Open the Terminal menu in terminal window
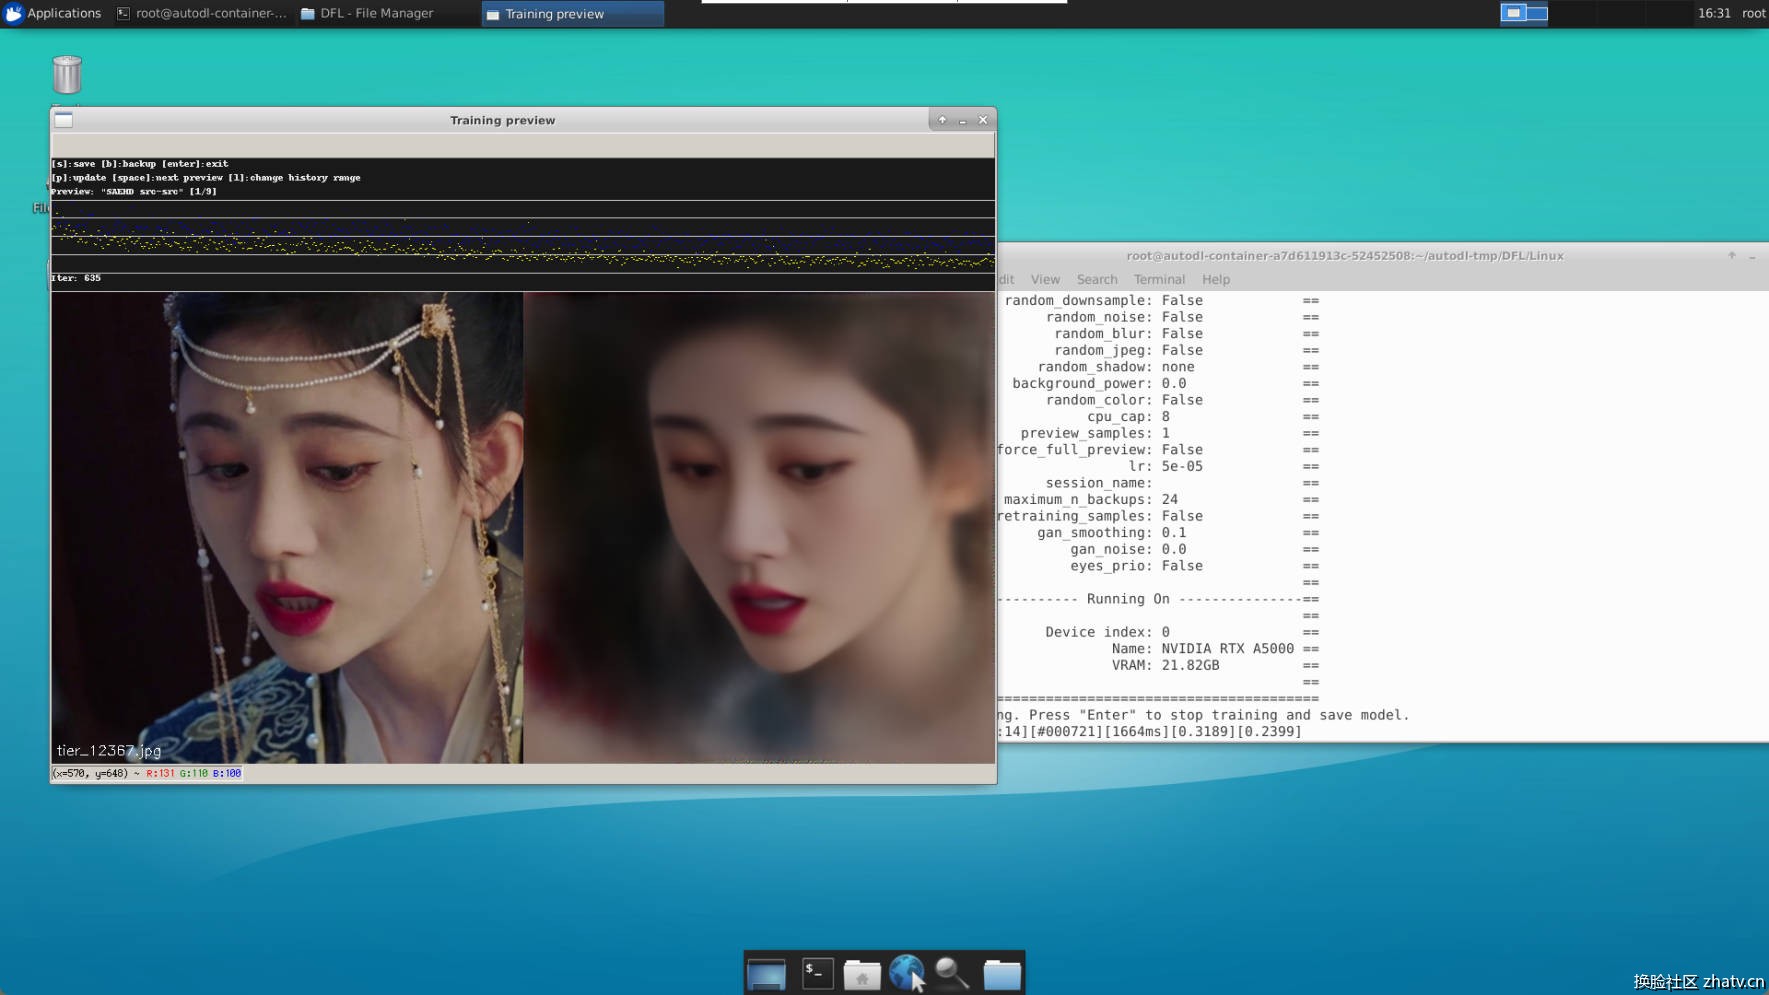 (1159, 279)
